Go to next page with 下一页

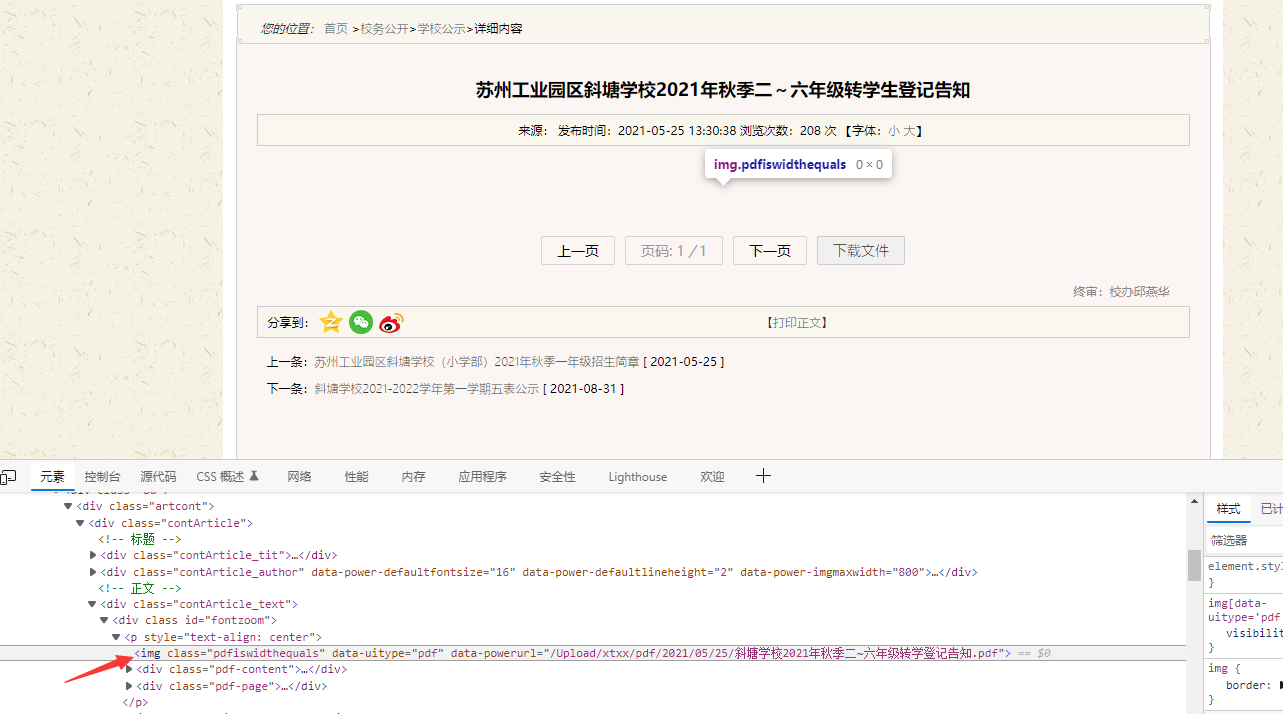coord(769,251)
